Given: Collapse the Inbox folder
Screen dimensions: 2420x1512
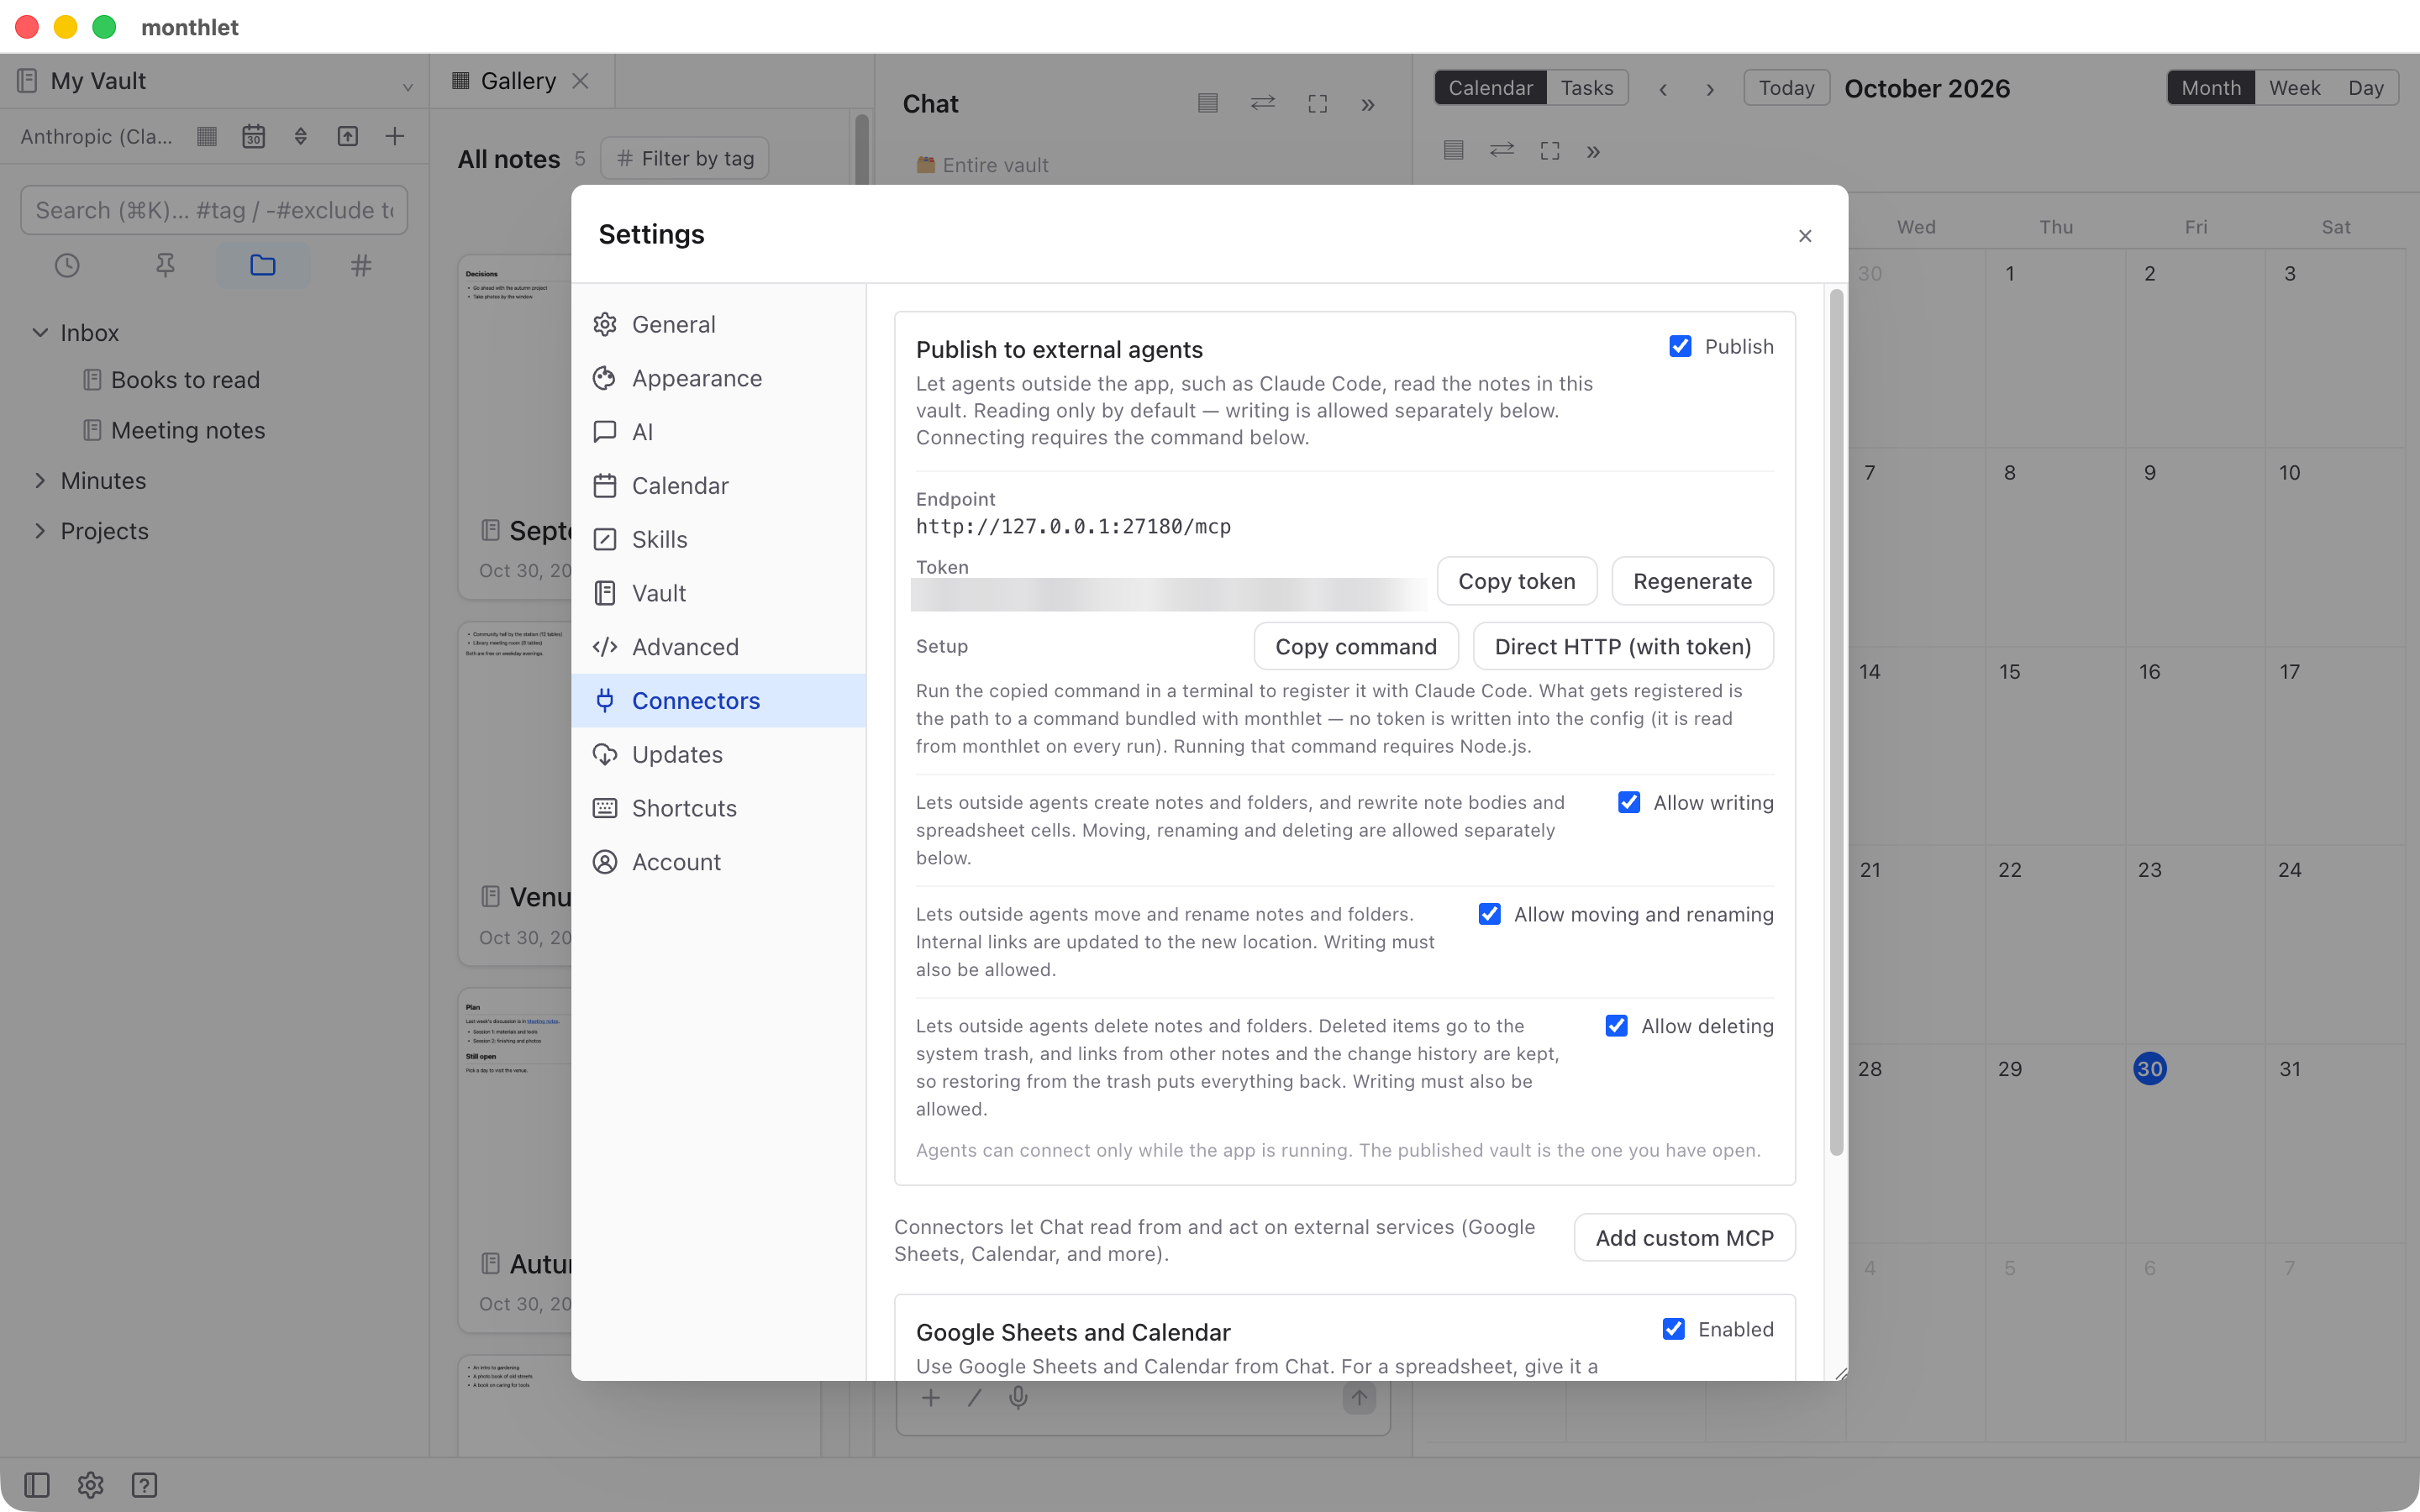Looking at the screenshot, I should (40, 332).
